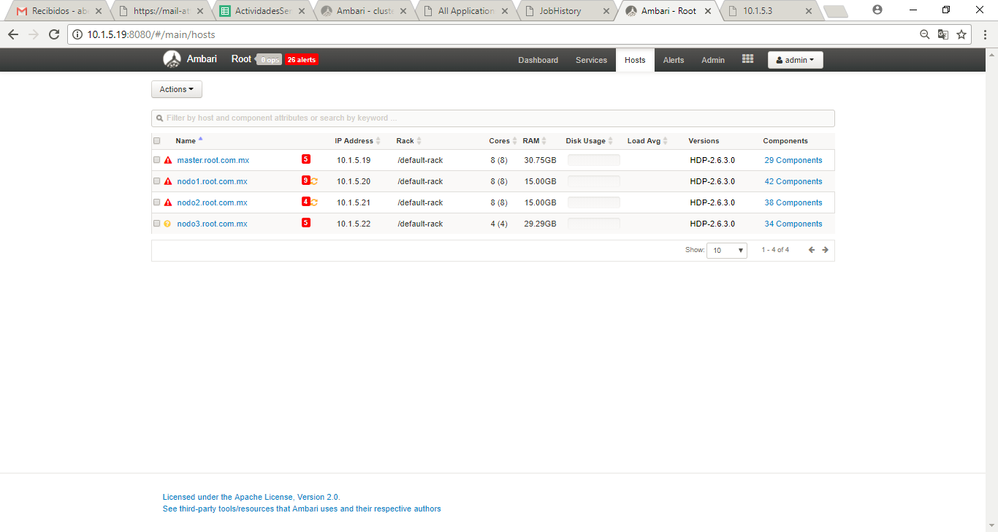Open the views grid icon
Screen dimensions: 998x532
[x=747, y=59]
